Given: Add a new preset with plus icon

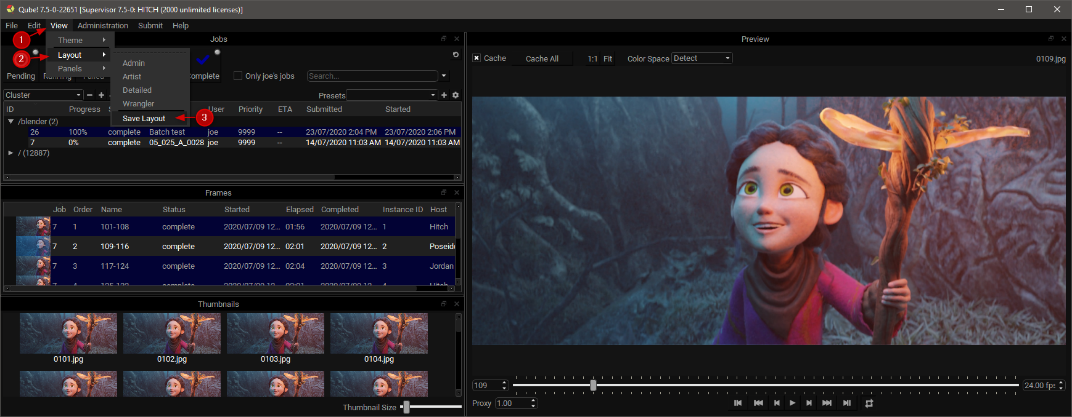Looking at the screenshot, I should [445, 95].
